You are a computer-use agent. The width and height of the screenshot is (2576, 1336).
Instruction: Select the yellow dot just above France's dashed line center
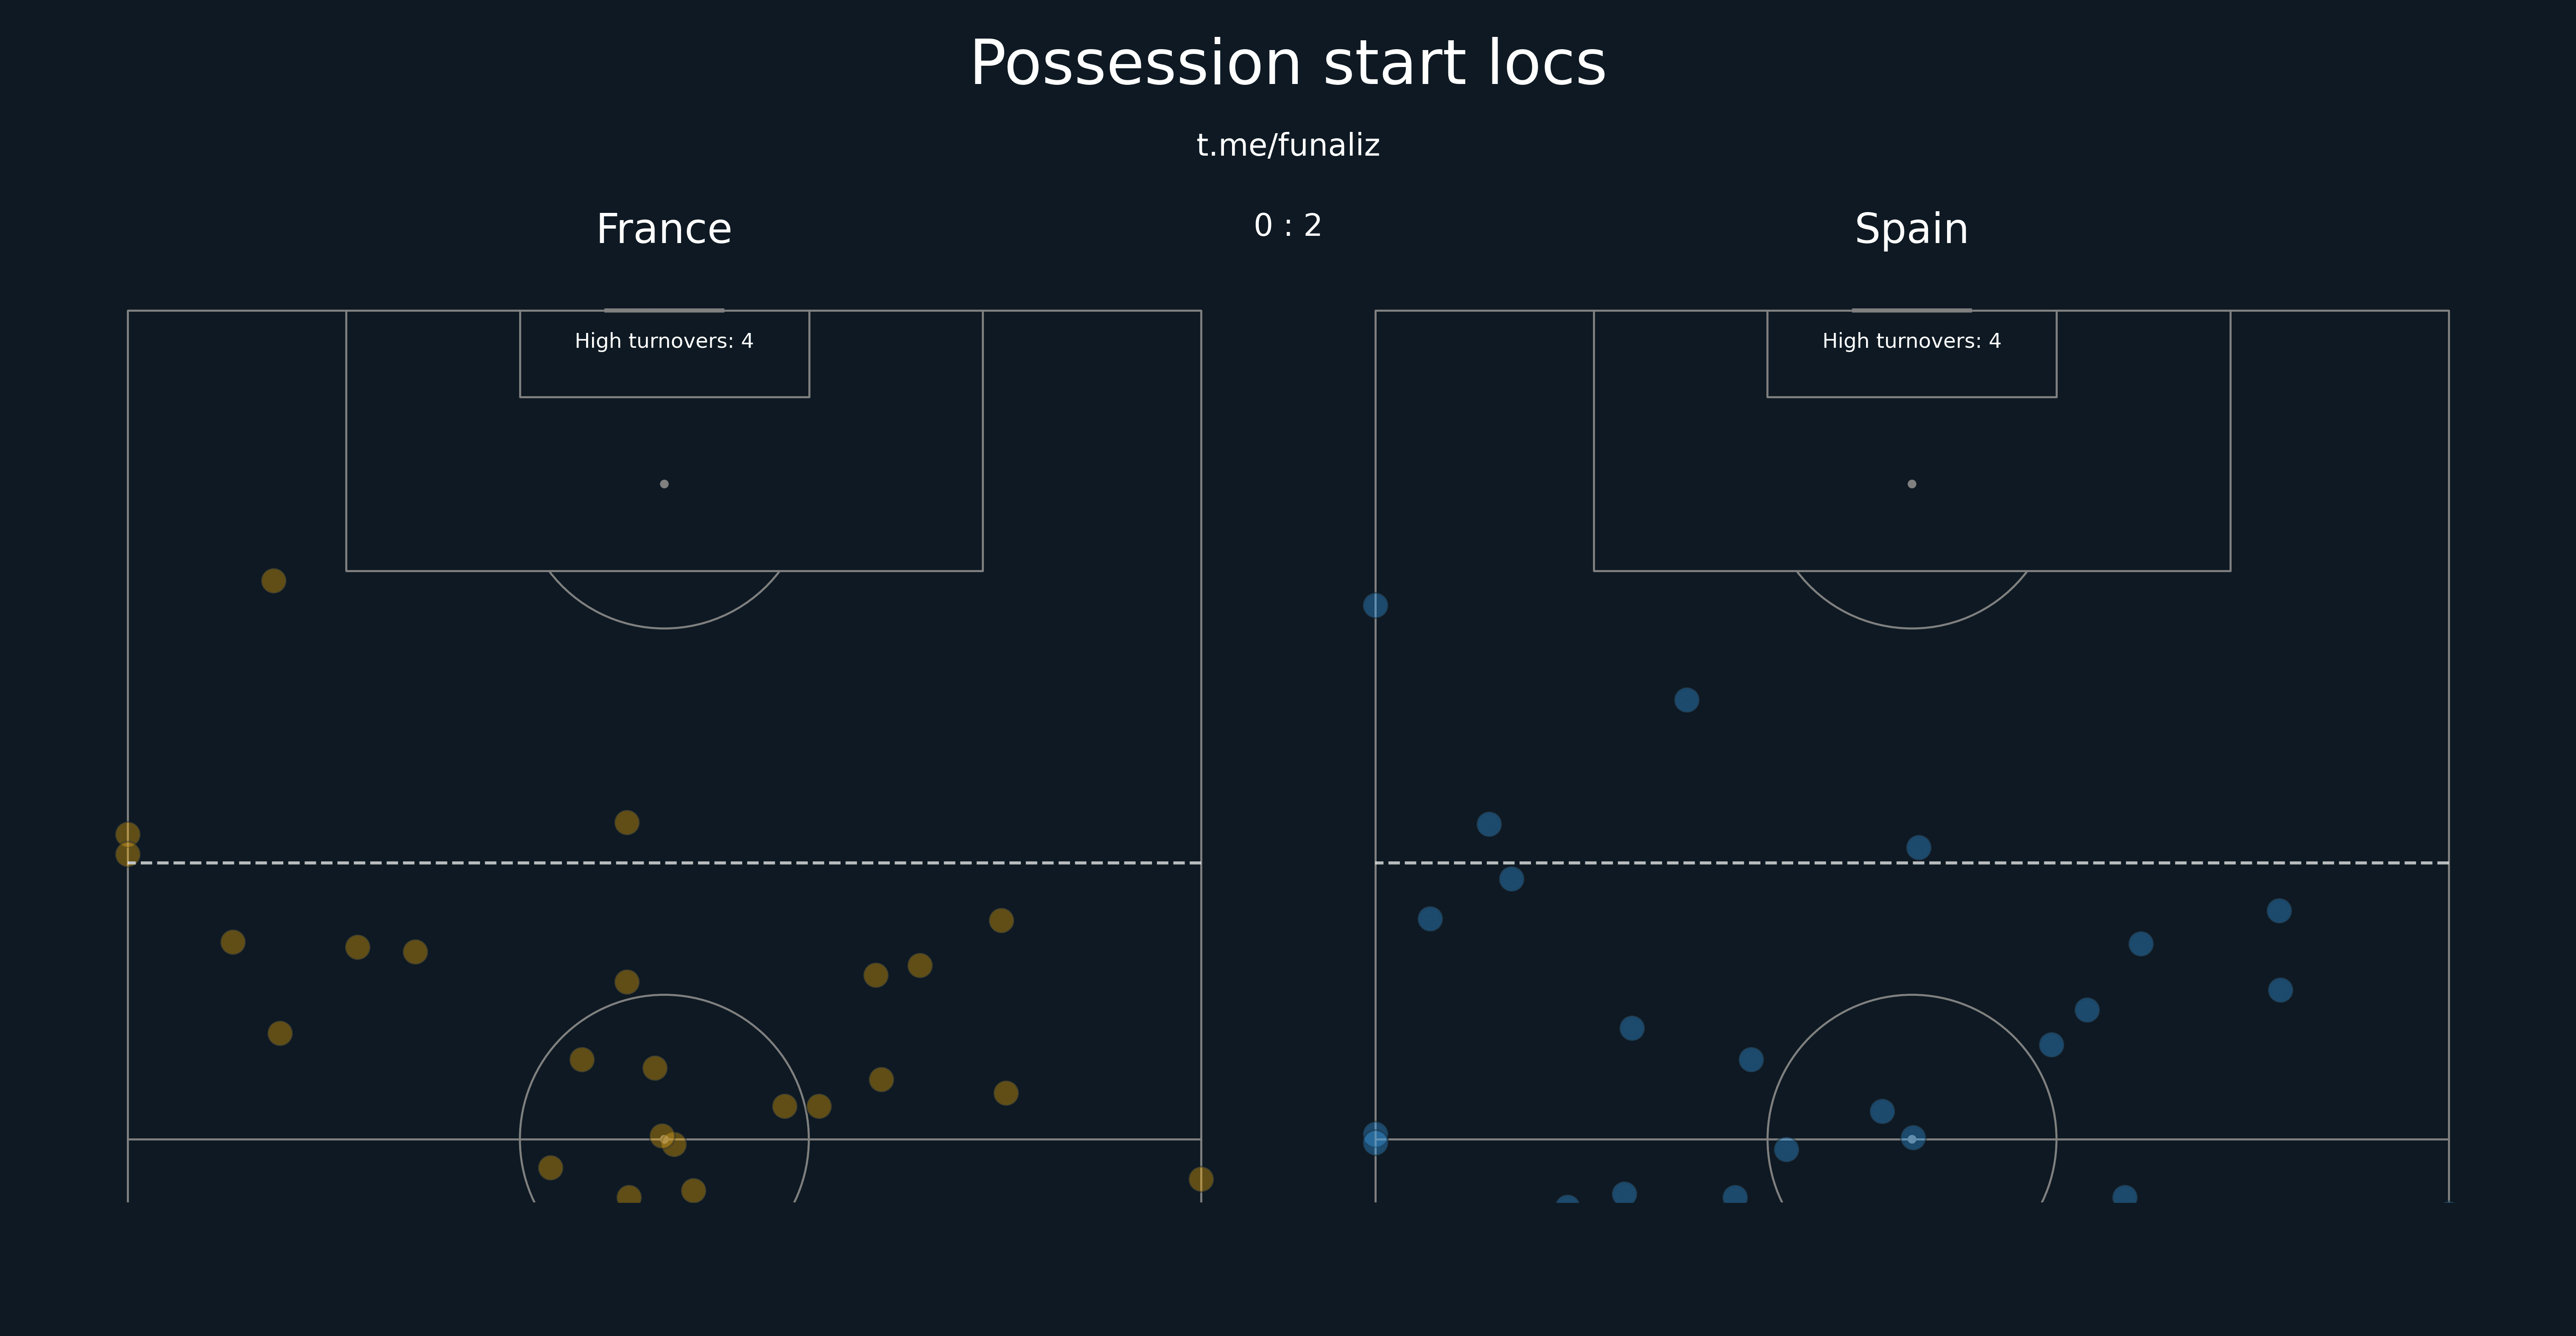tap(627, 822)
